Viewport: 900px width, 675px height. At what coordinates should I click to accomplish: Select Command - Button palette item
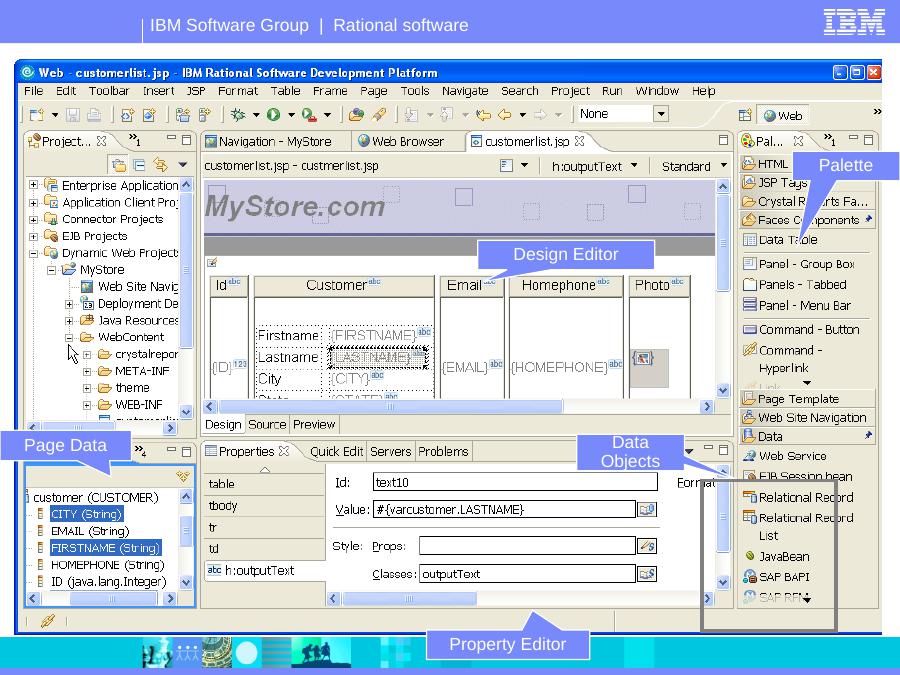click(x=801, y=329)
